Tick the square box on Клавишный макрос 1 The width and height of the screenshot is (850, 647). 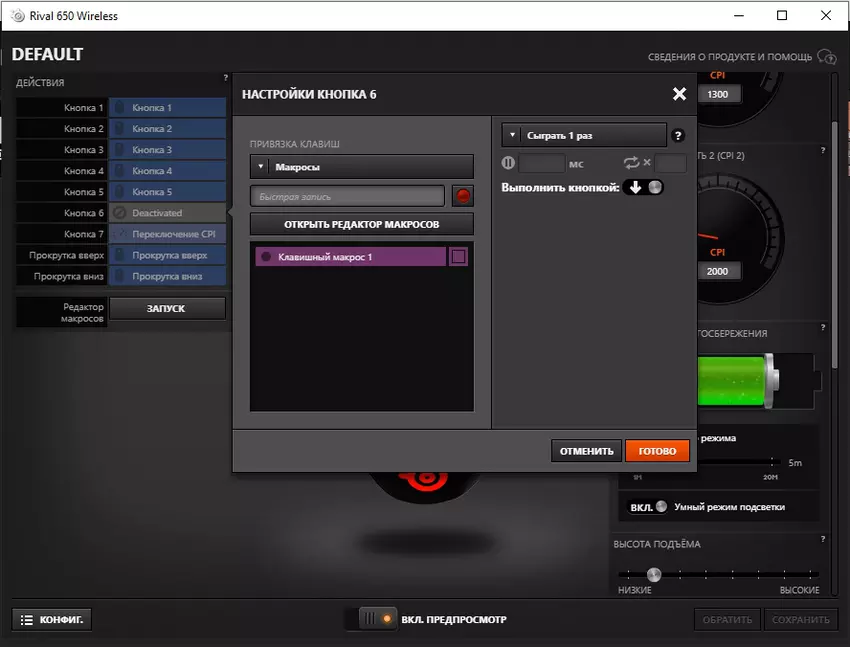459,257
